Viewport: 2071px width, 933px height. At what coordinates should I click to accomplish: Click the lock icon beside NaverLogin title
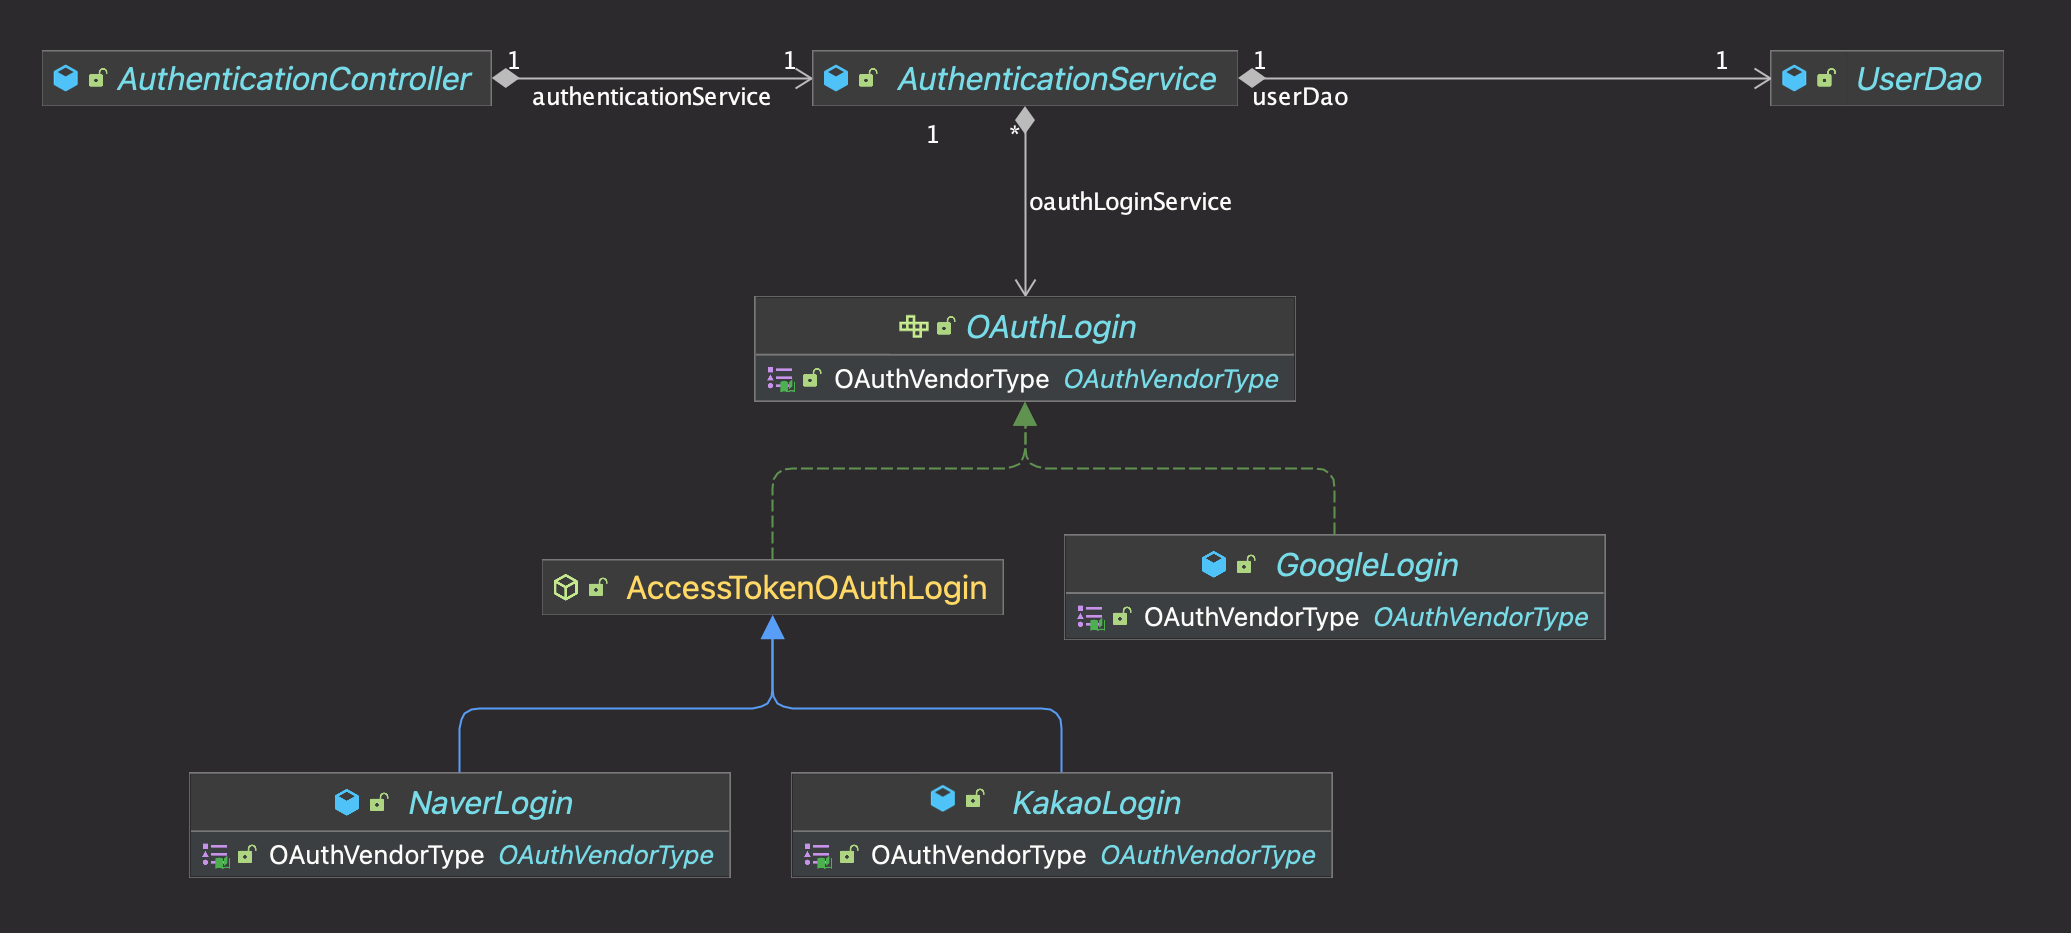pos(379,802)
